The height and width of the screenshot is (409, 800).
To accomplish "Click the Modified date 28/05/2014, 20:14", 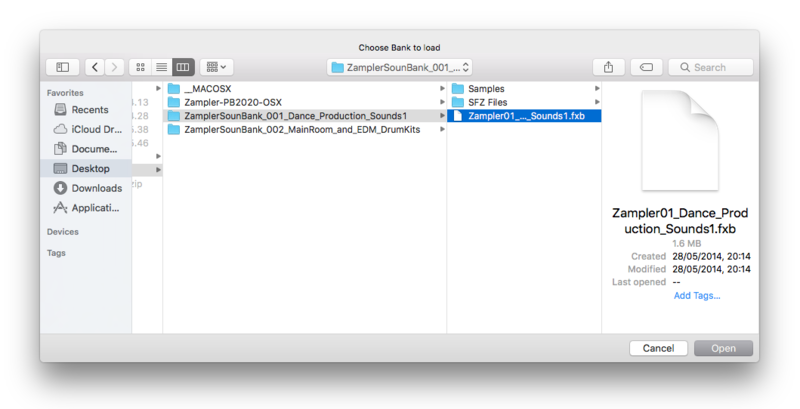I will pyautogui.click(x=711, y=269).
